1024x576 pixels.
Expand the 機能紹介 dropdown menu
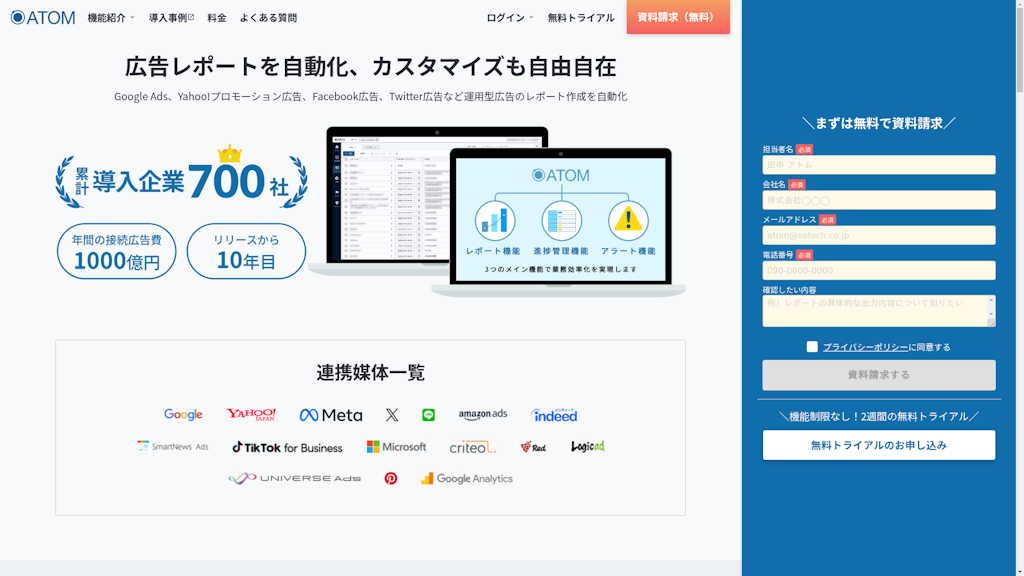point(110,18)
